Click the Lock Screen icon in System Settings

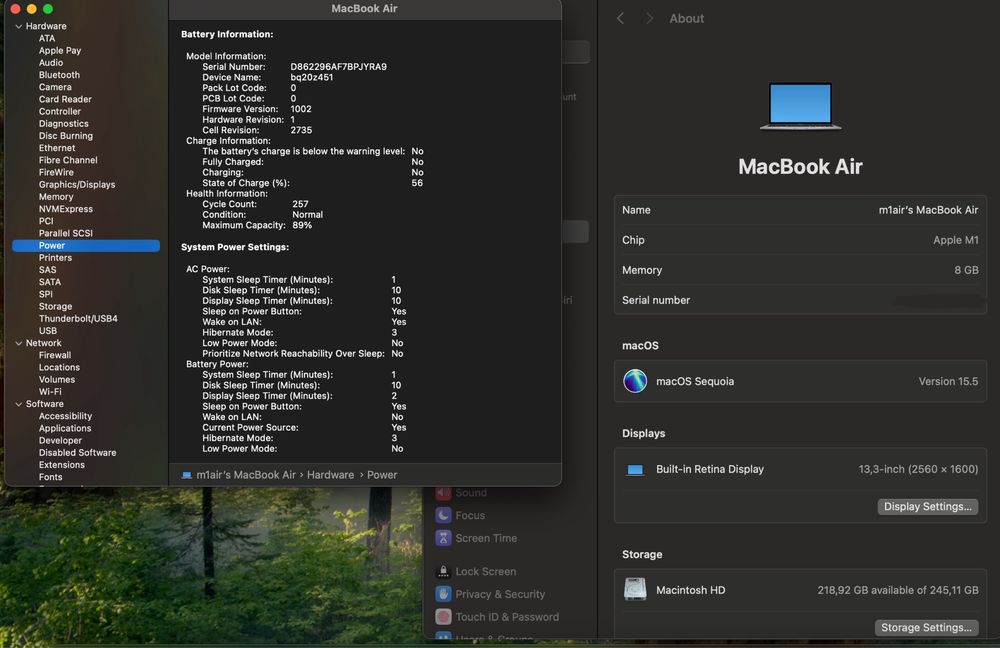[443, 571]
